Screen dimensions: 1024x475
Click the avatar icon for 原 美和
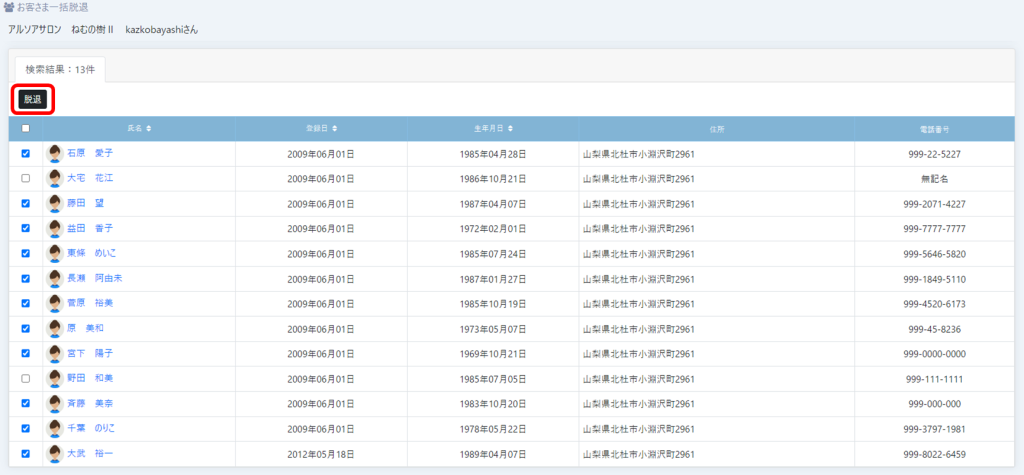click(55, 329)
